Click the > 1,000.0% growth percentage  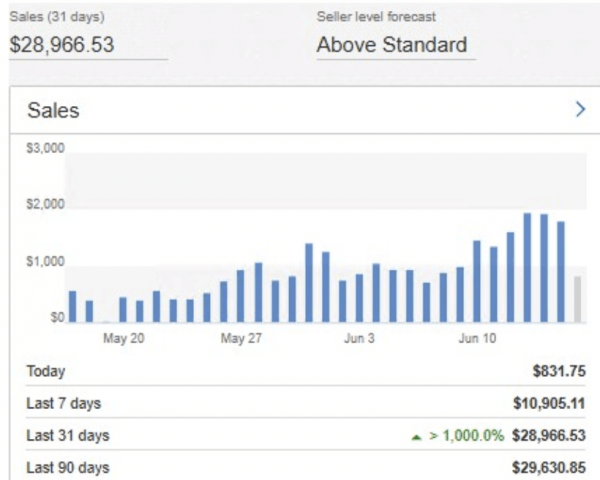click(465, 436)
